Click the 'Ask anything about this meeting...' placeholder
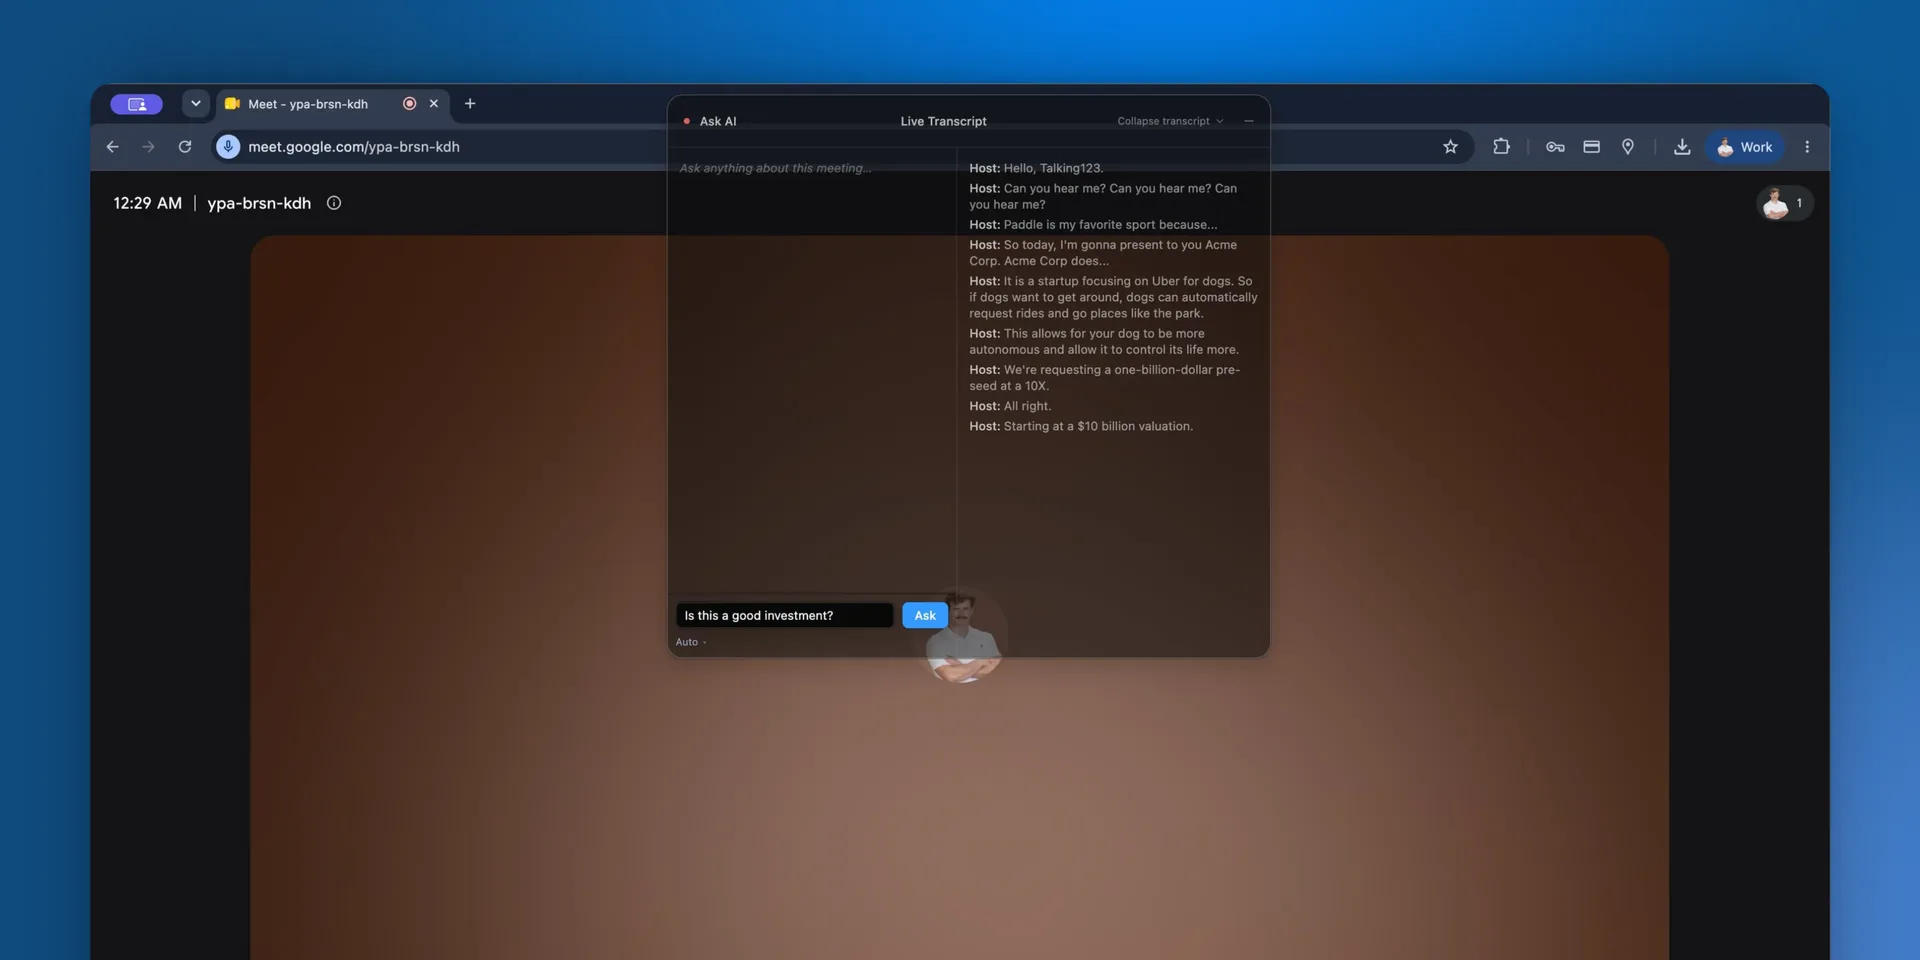Viewport: 1920px width, 960px height. pyautogui.click(x=775, y=168)
